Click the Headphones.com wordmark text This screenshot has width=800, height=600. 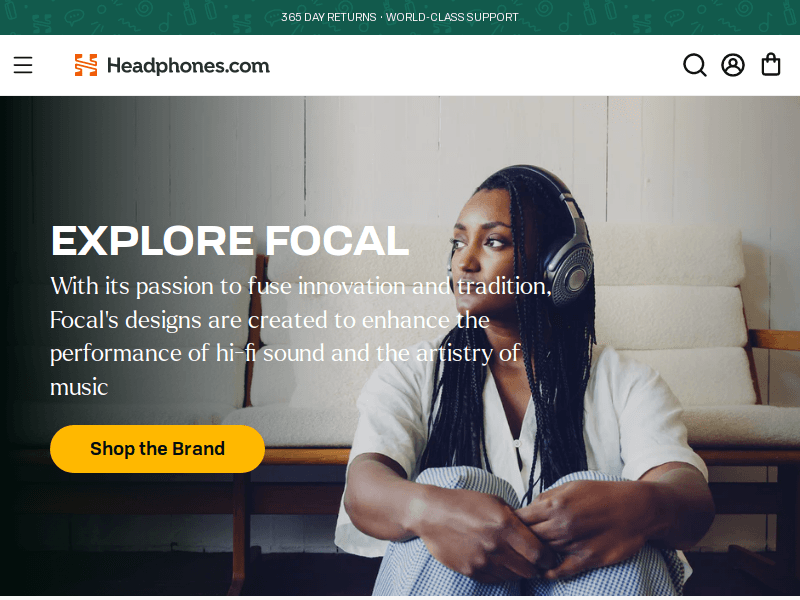point(188,66)
